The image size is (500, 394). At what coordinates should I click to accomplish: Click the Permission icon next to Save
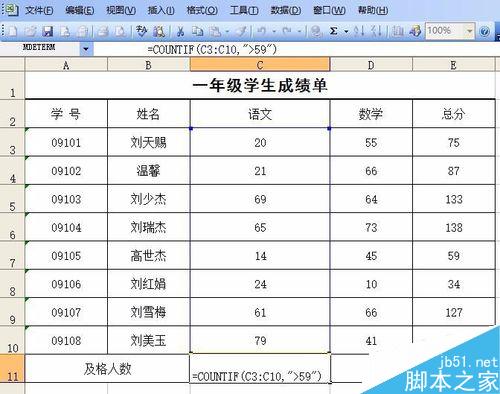[65, 31]
